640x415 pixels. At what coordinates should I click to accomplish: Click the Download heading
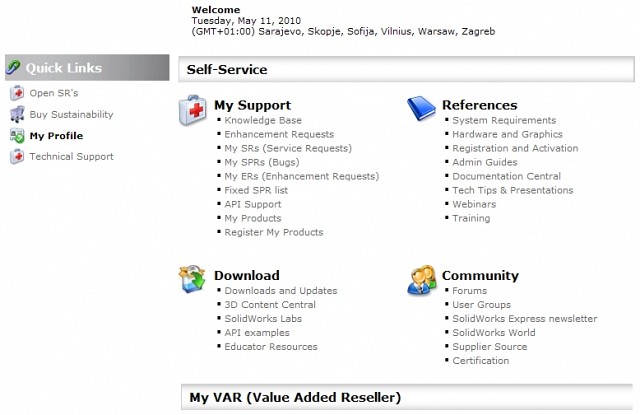click(247, 275)
